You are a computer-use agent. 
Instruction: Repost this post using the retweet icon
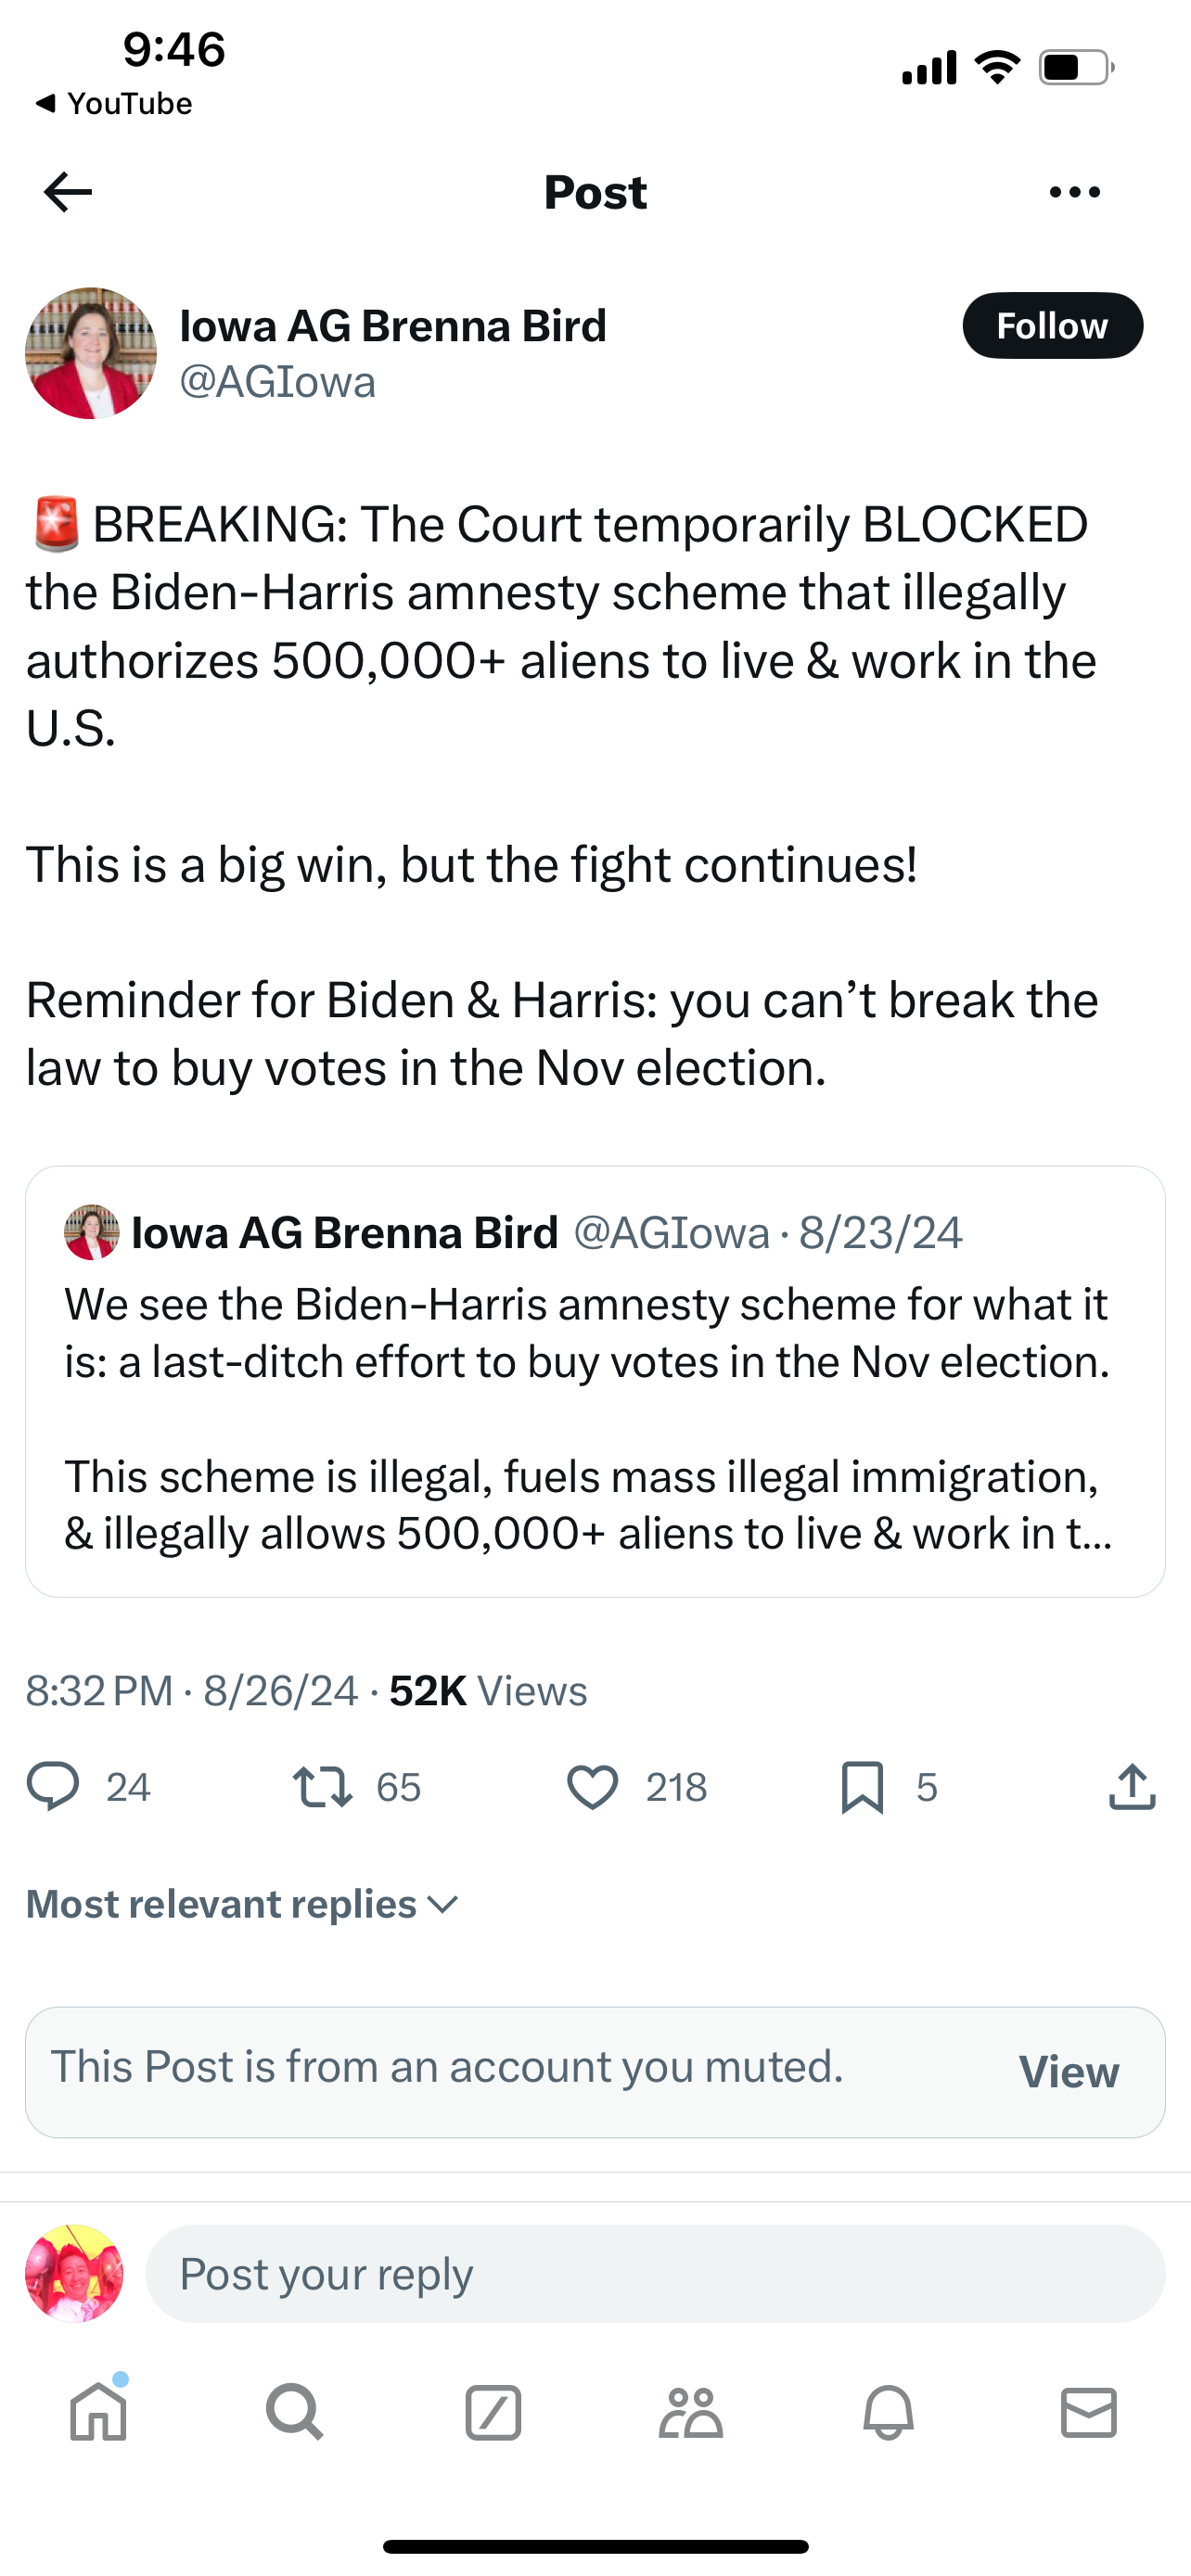pos(322,1787)
